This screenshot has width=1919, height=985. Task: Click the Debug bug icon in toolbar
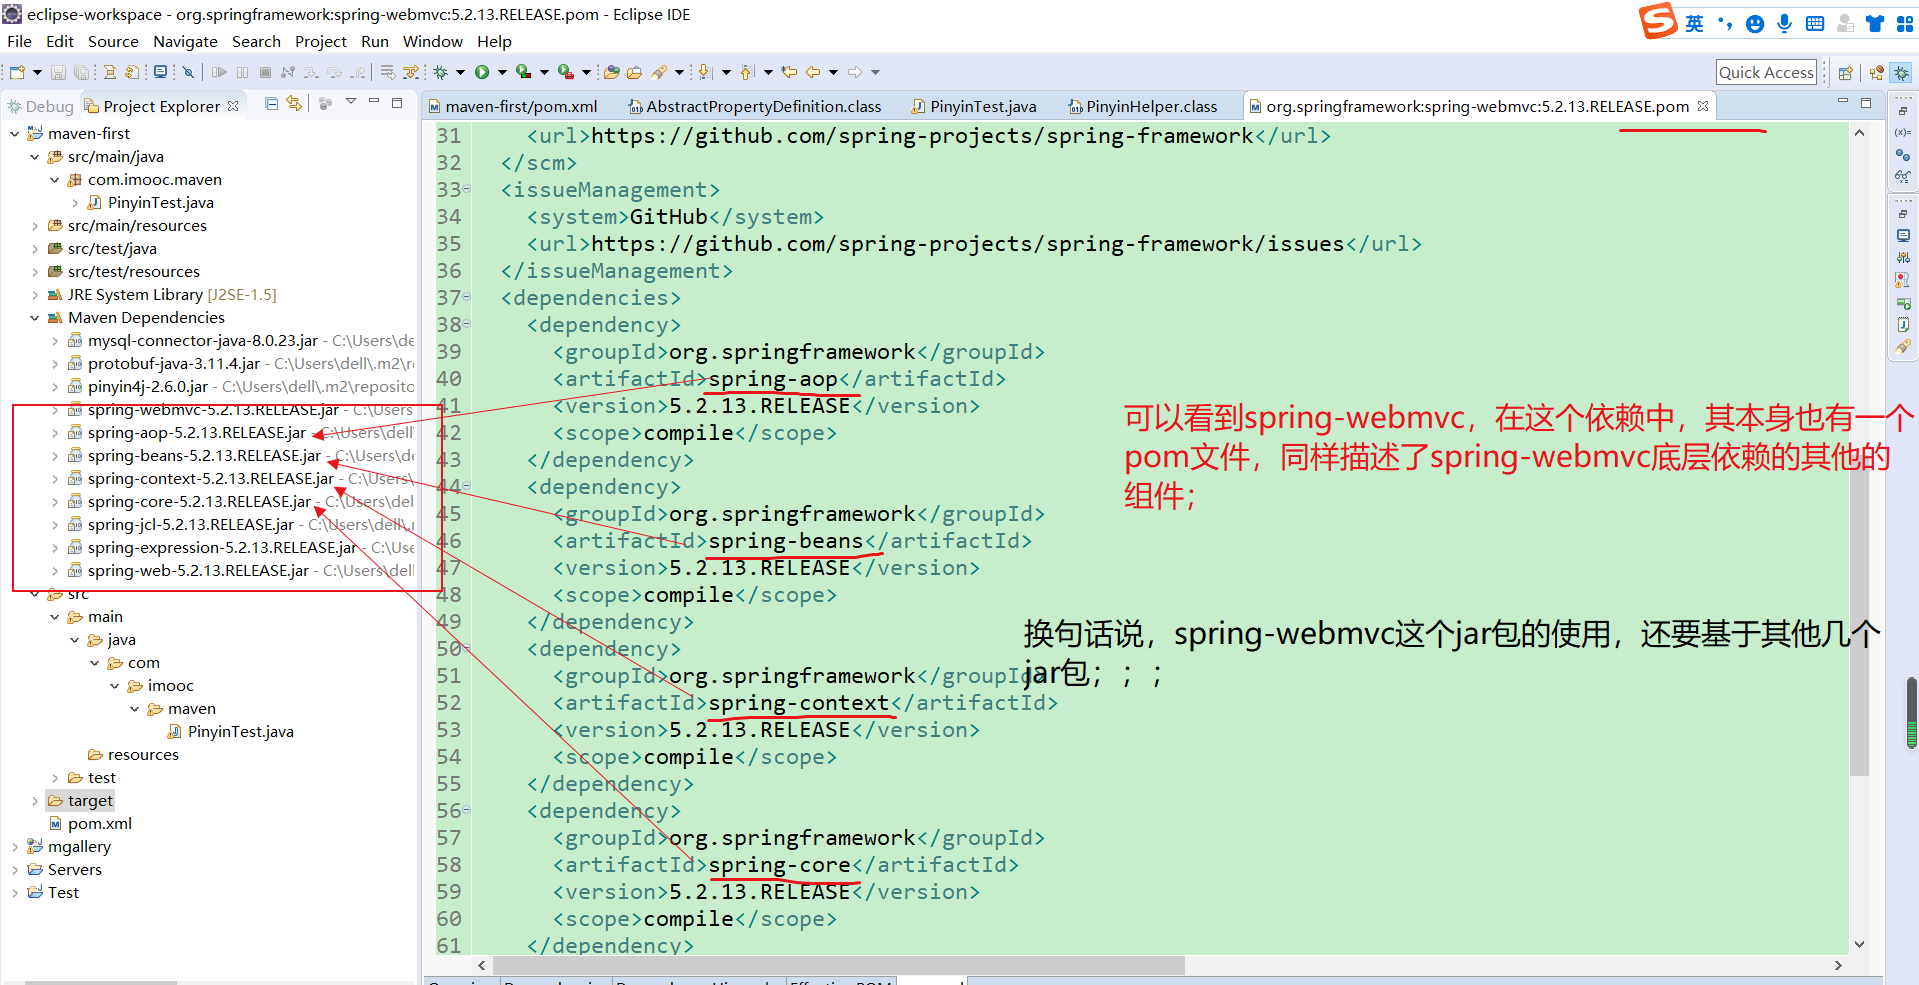point(440,72)
